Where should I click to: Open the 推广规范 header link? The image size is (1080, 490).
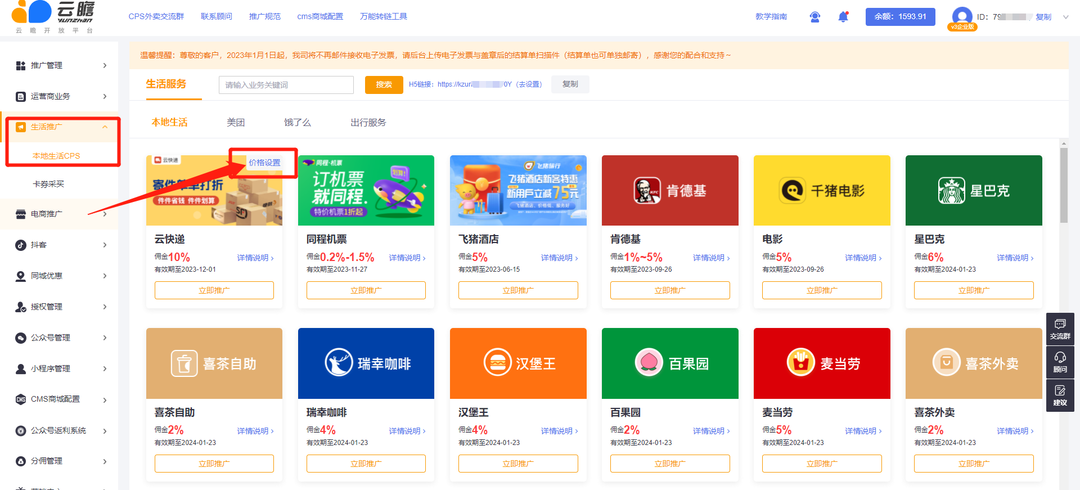(x=264, y=16)
